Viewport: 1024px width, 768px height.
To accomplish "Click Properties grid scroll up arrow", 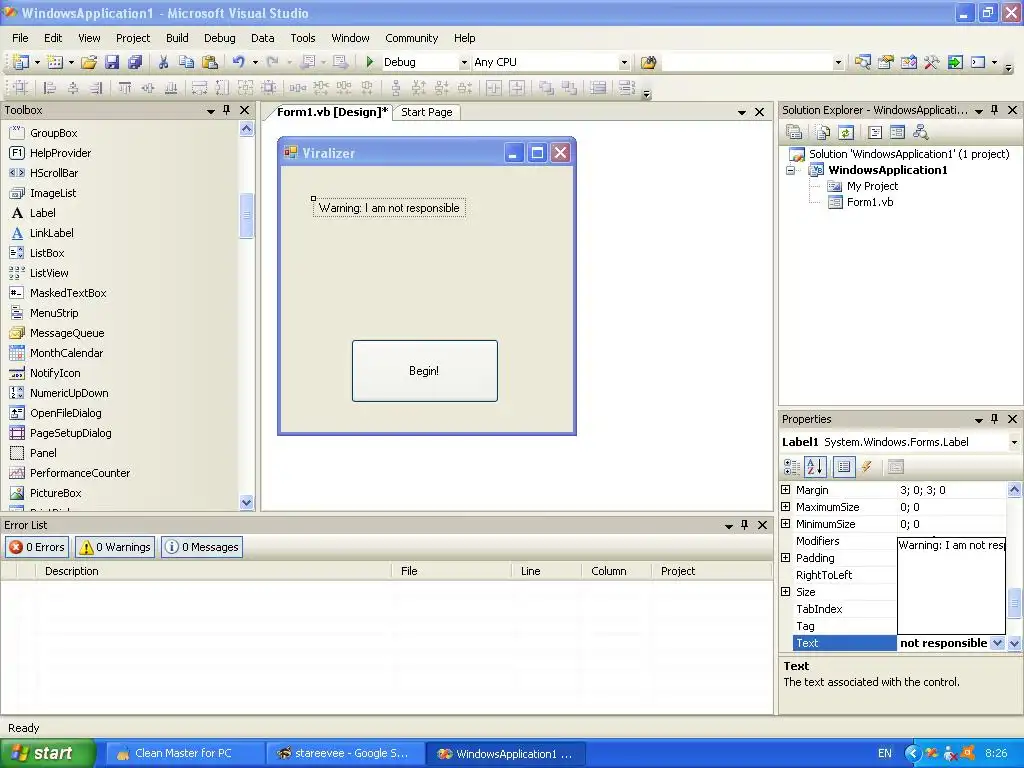I will [x=1014, y=489].
